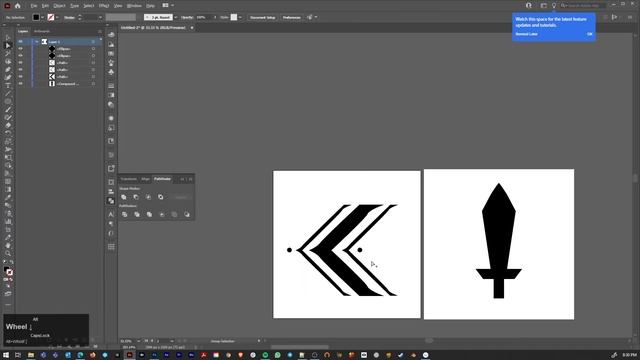Open the Stroke color dropdown arrow
The image size is (640, 360).
pyautogui.click(x=57, y=18)
